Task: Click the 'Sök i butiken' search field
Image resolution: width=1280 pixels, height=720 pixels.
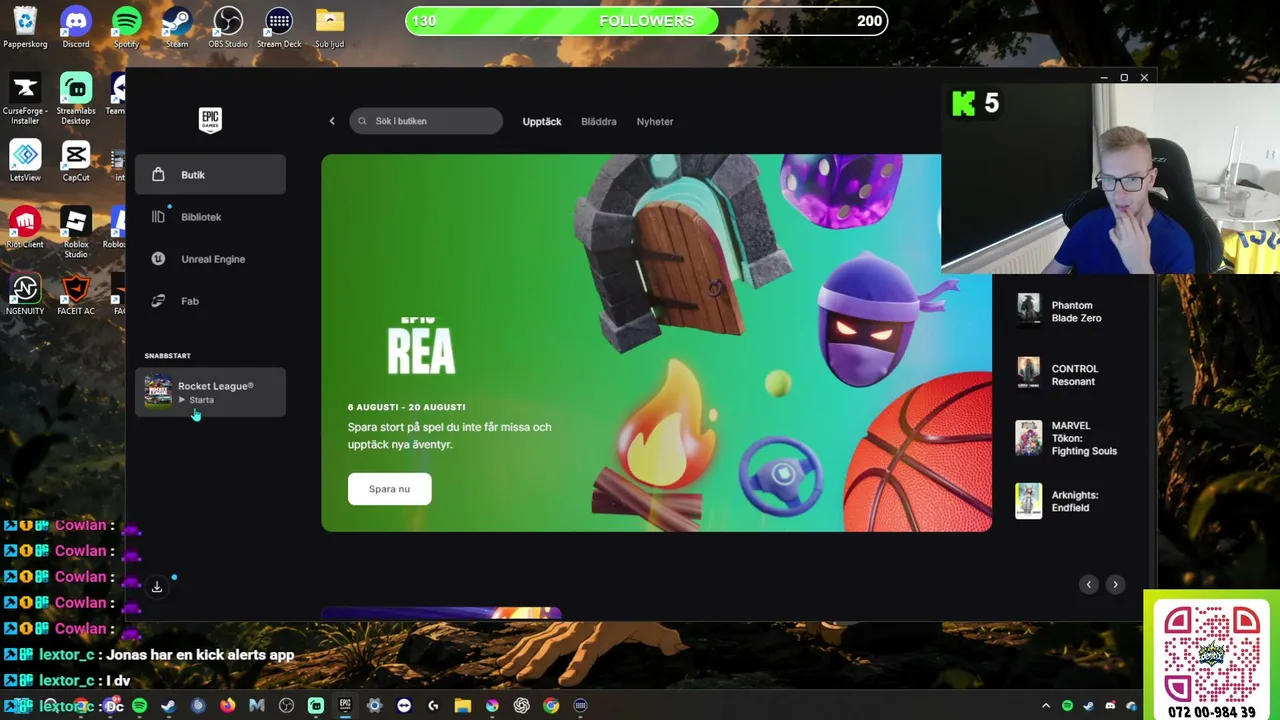Action: [426, 121]
